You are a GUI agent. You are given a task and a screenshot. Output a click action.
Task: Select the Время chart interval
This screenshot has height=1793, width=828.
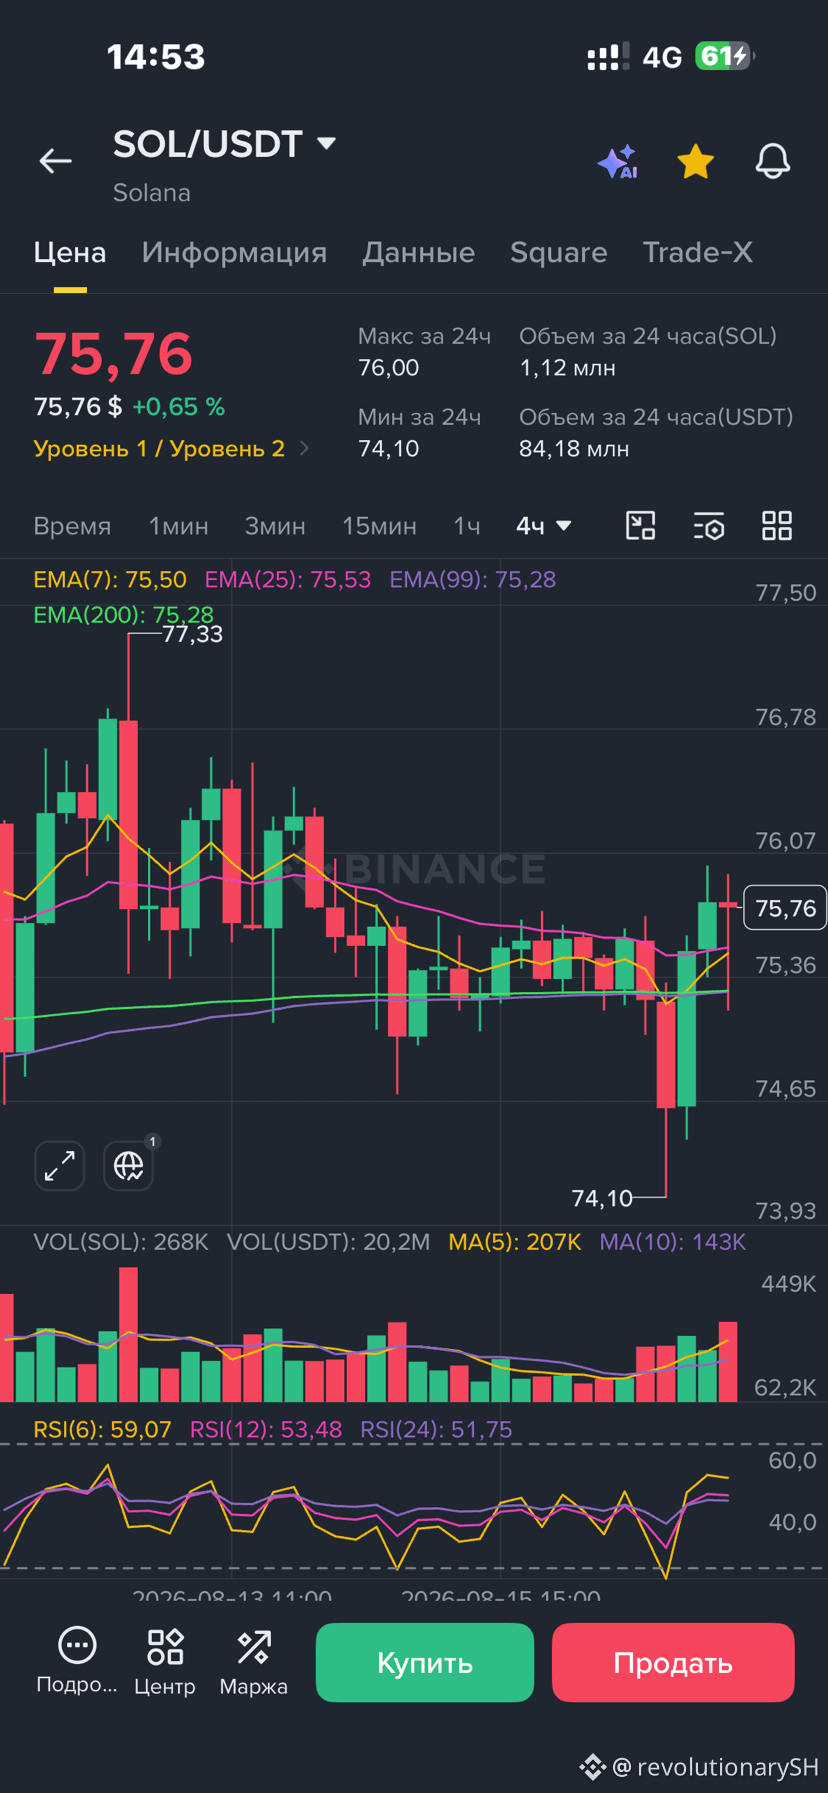[x=72, y=526]
